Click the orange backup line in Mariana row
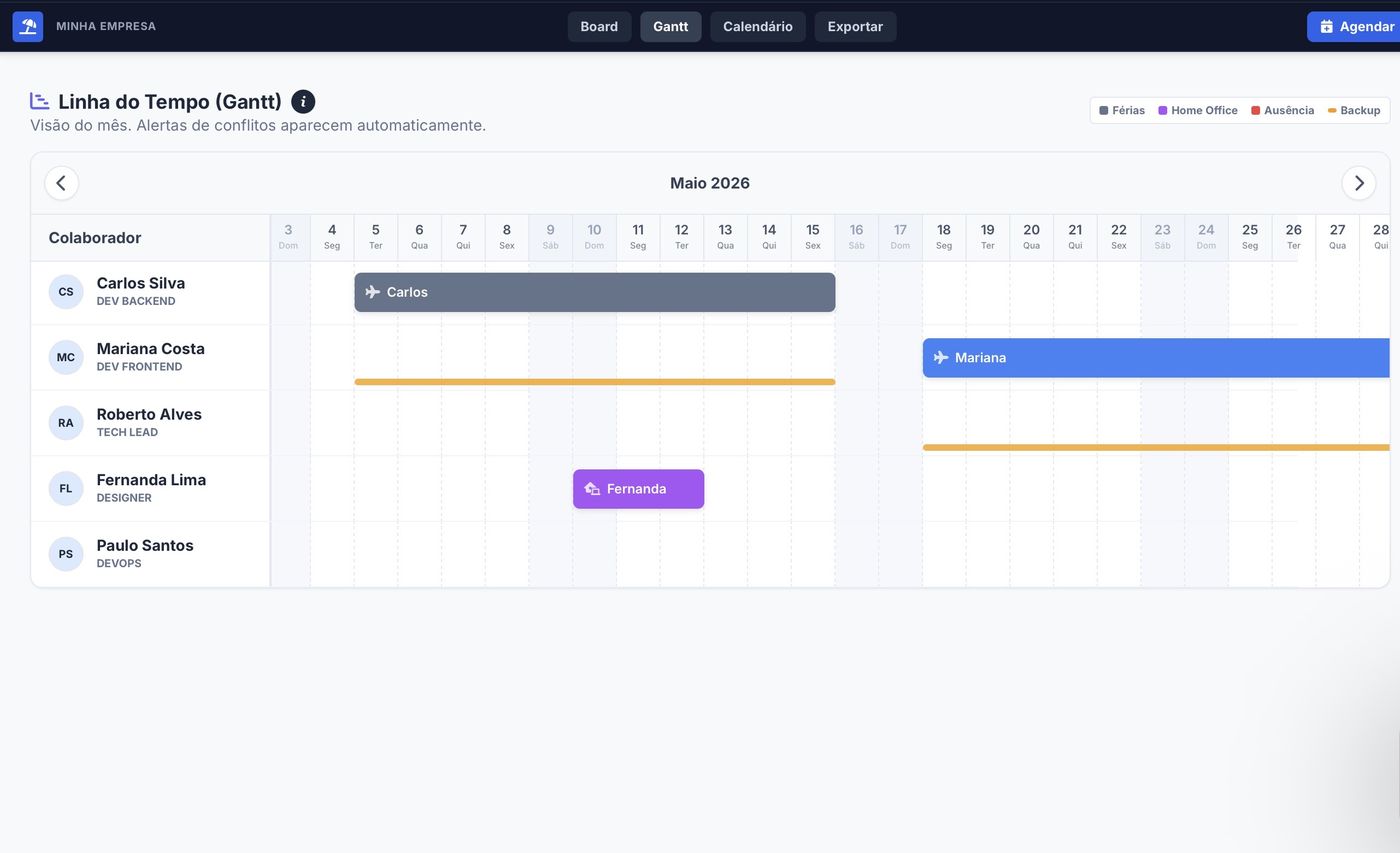 pos(595,382)
